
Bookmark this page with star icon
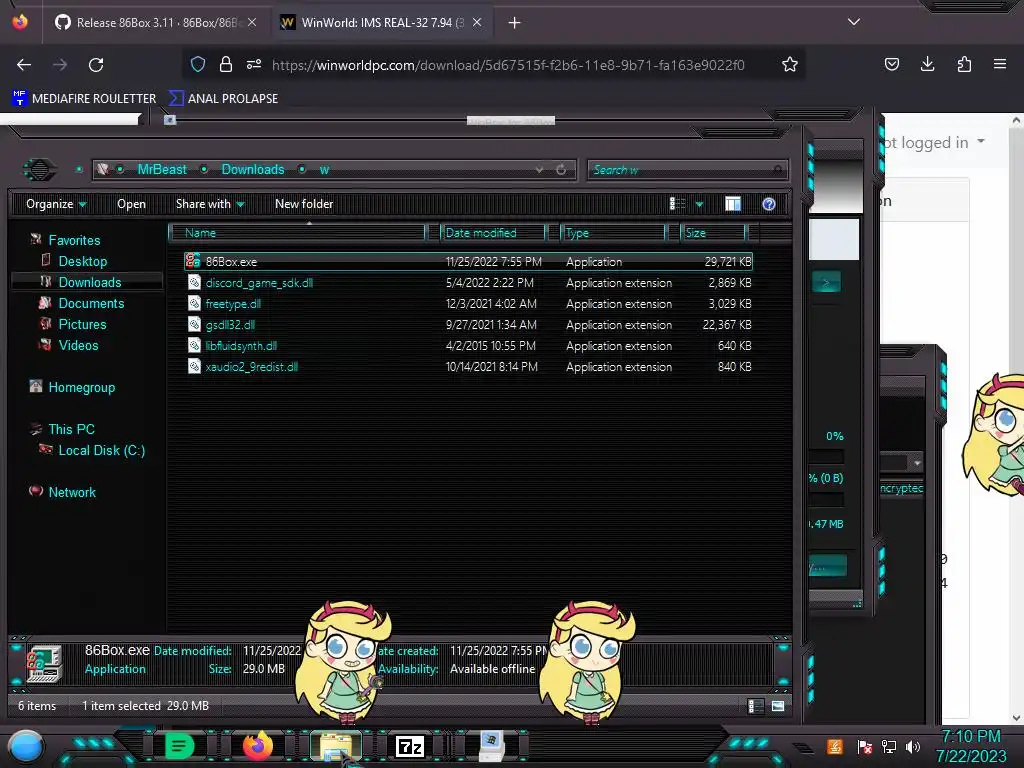coord(790,64)
